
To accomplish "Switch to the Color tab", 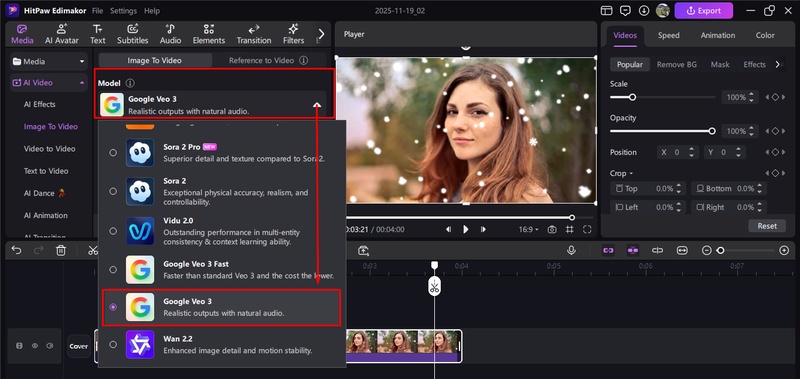I will 765,35.
